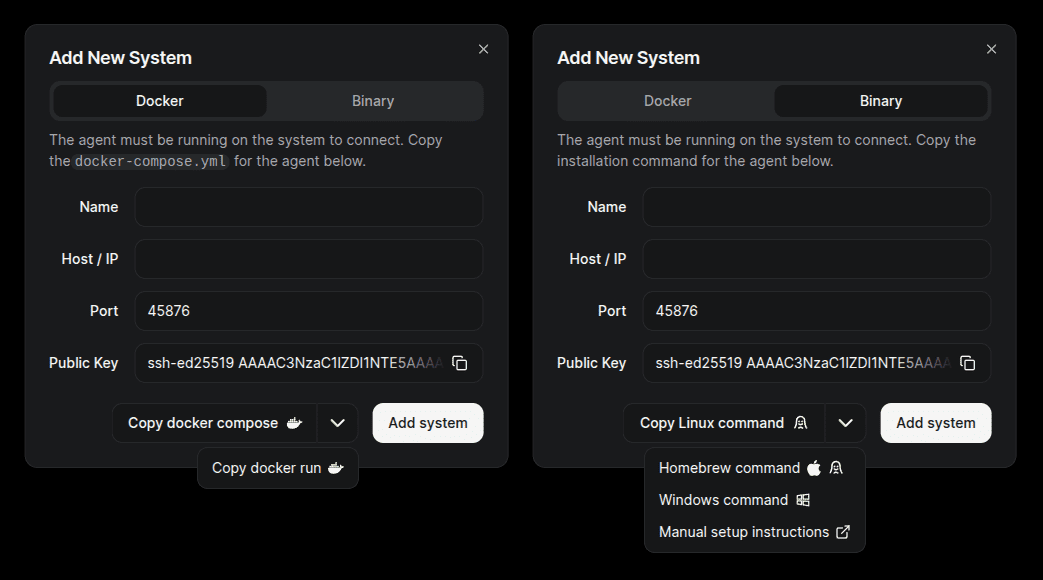Click Add system in the Docker dialog
This screenshot has height=580, width=1043.
(427, 423)
